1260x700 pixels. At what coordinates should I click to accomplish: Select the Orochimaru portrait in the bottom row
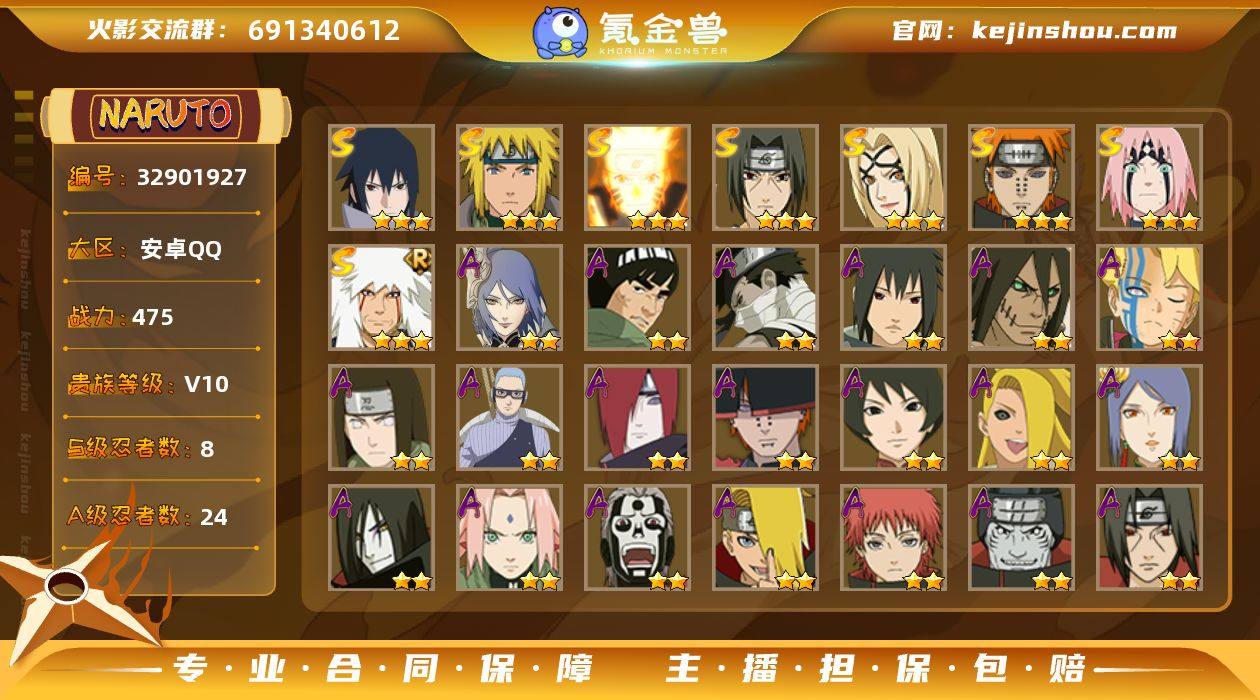pos(381,538)
